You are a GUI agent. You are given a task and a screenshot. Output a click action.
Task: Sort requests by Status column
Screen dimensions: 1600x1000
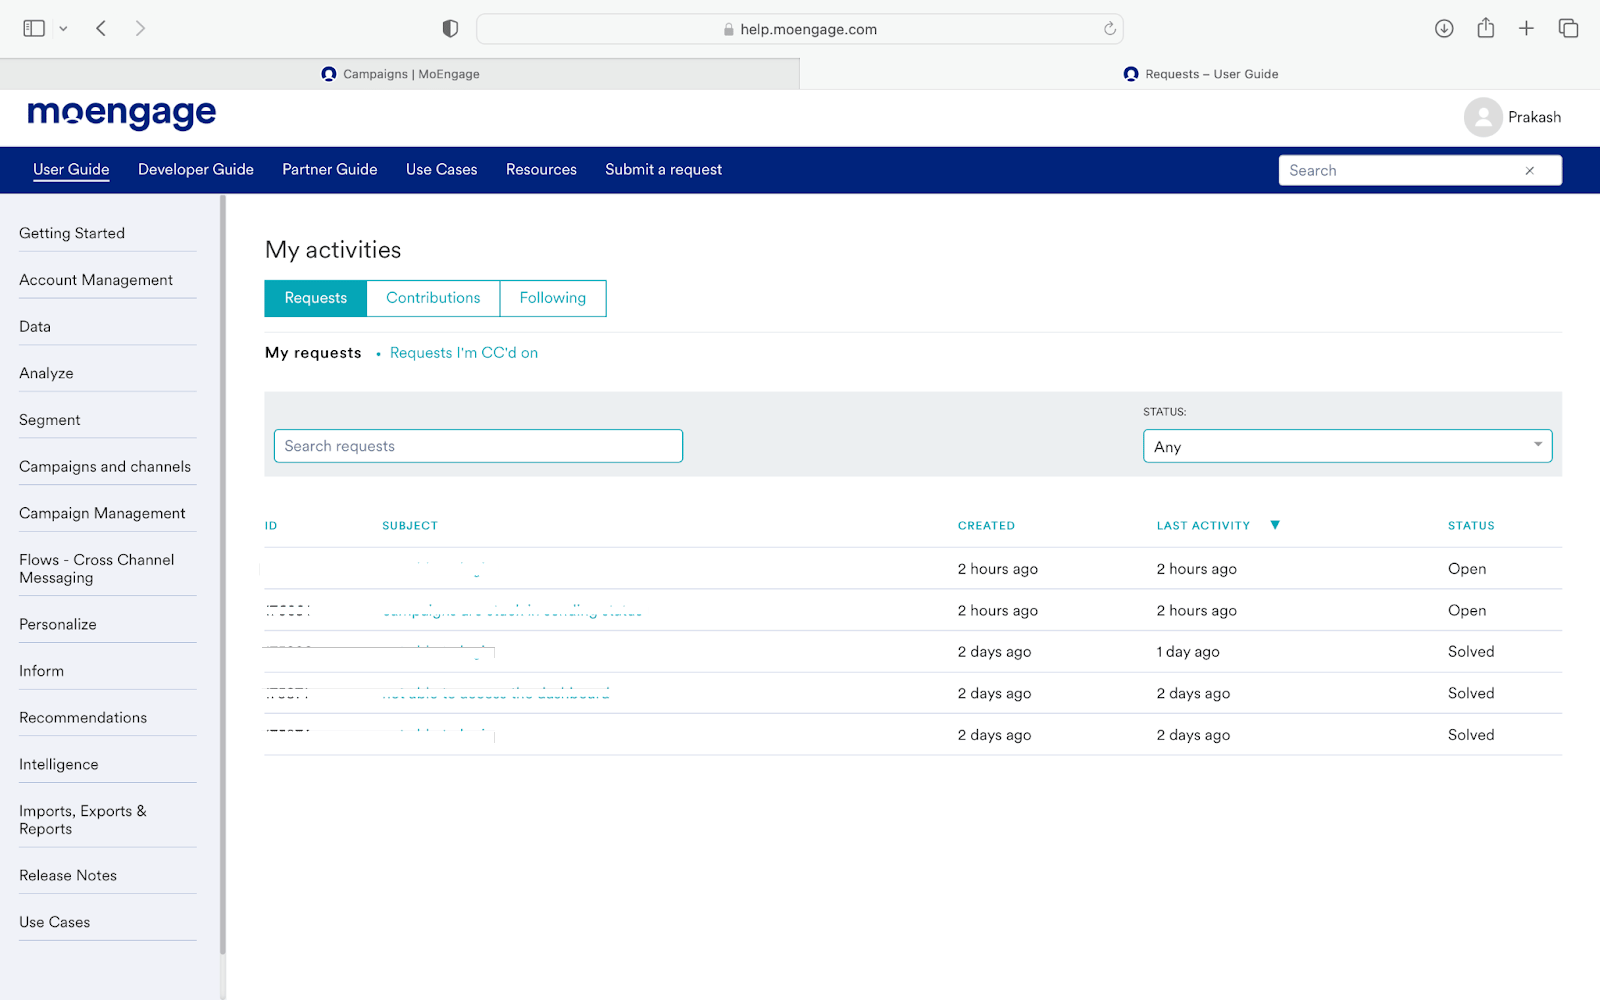[1471, 526]
